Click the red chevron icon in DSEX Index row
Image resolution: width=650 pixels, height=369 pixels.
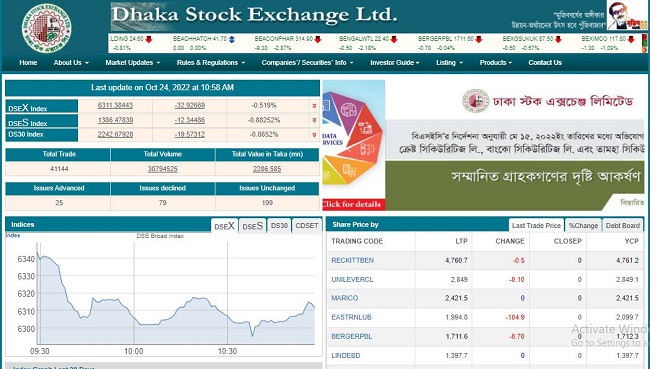tap(314, 106)
